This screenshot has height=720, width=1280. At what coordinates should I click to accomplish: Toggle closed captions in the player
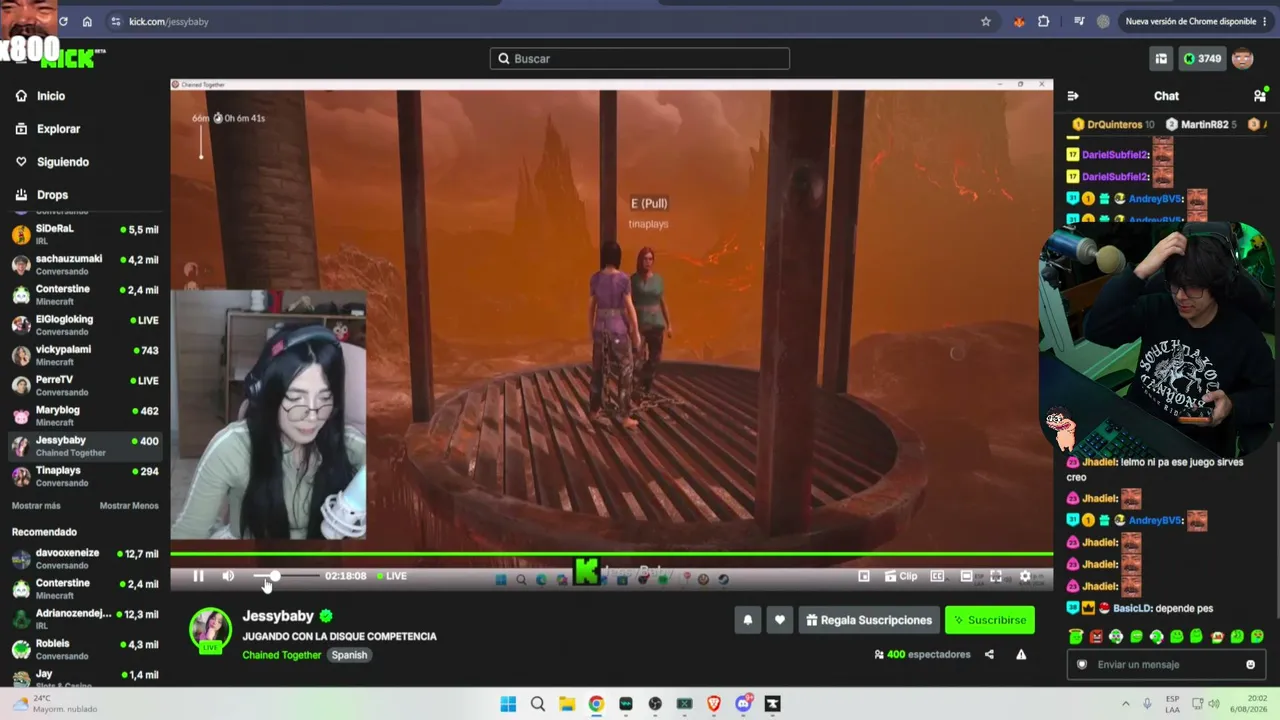click(937, 576)
